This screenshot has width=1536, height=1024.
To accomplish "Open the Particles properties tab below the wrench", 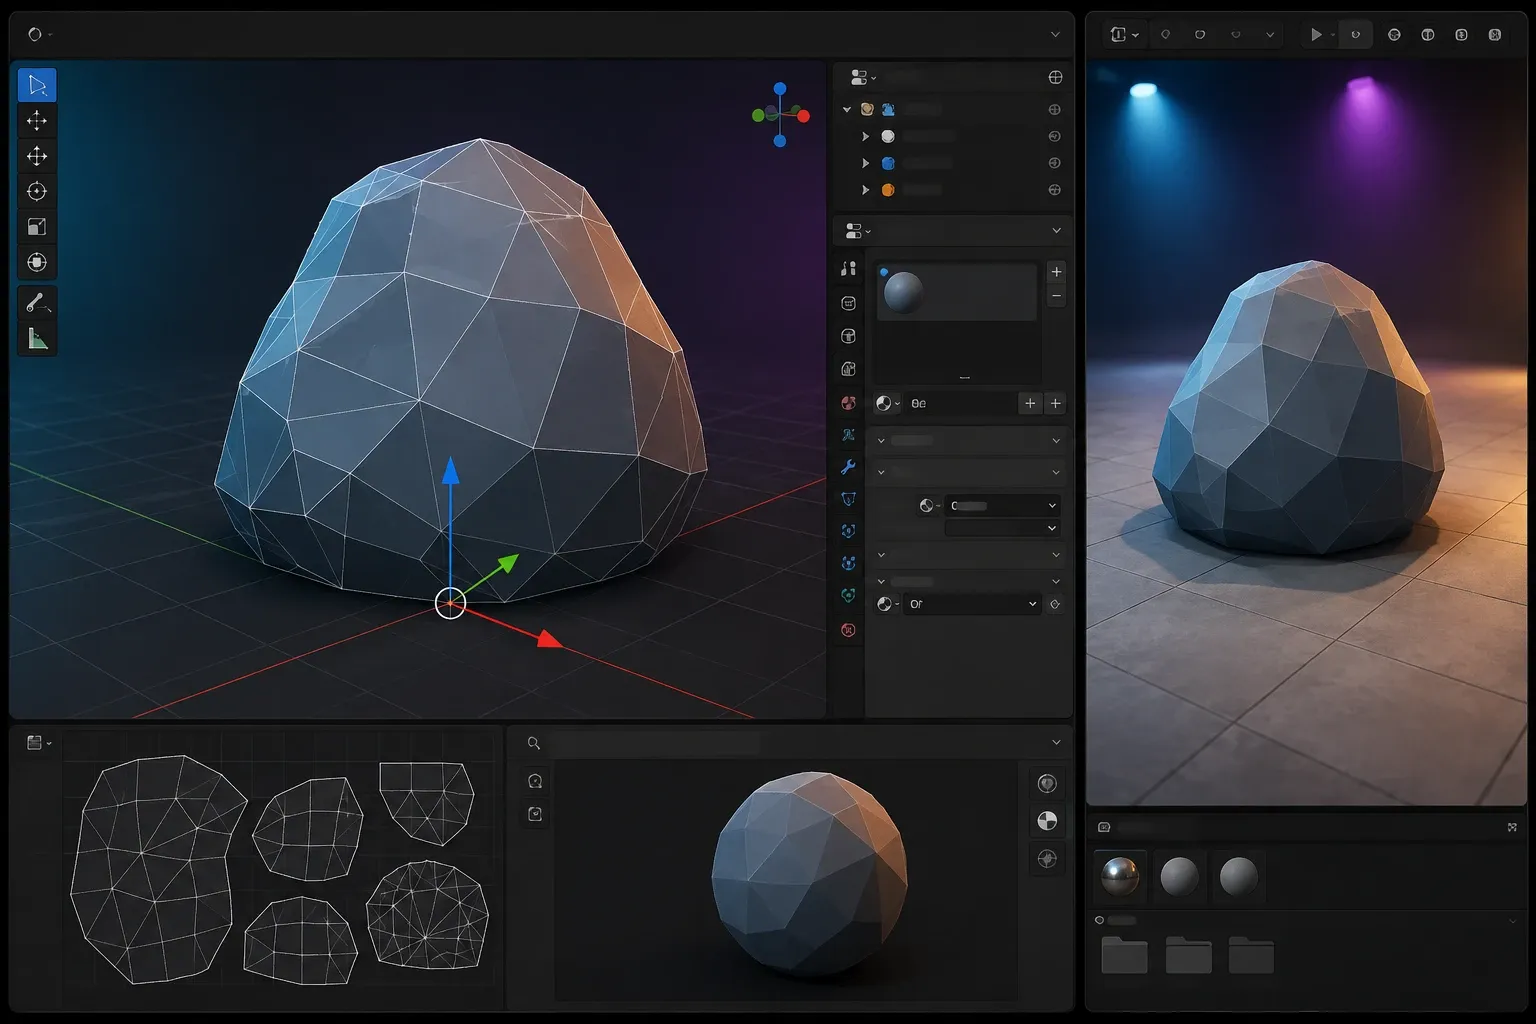I will click(848, 499).
